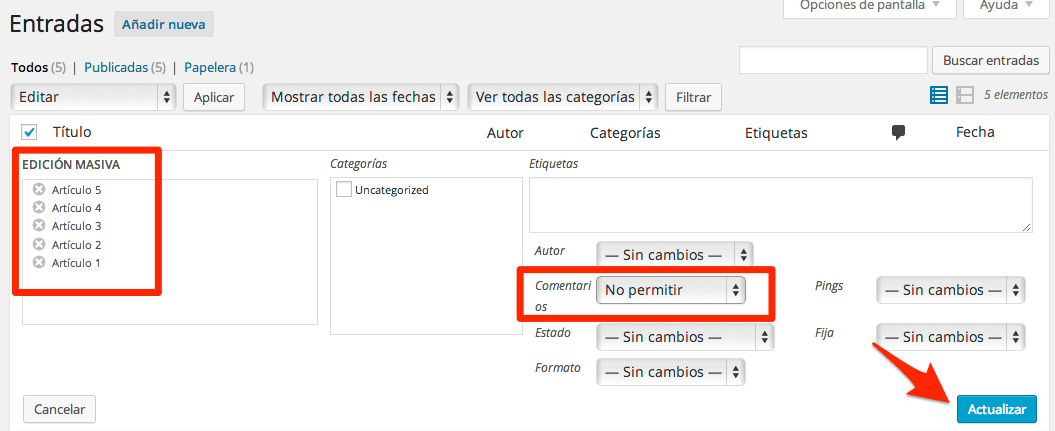Click Añadir nueva button
The height and width of the screenshot is (431, 1055).
[x=163, y=25]
